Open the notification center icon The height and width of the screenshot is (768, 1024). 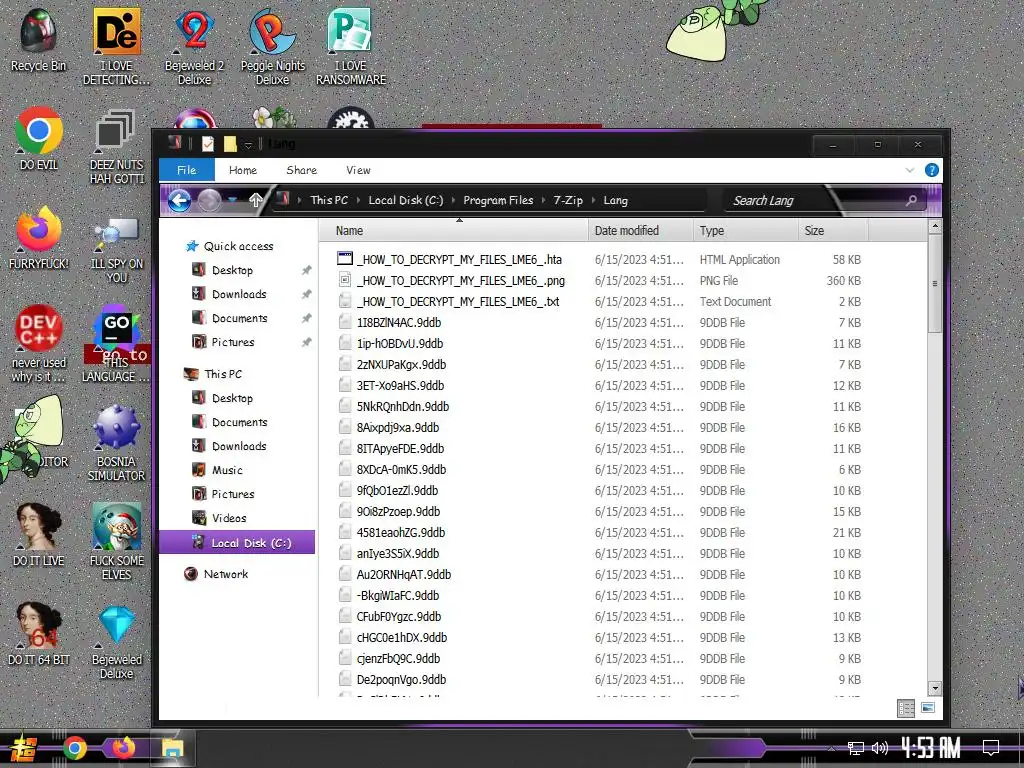[x=991, y=748]
